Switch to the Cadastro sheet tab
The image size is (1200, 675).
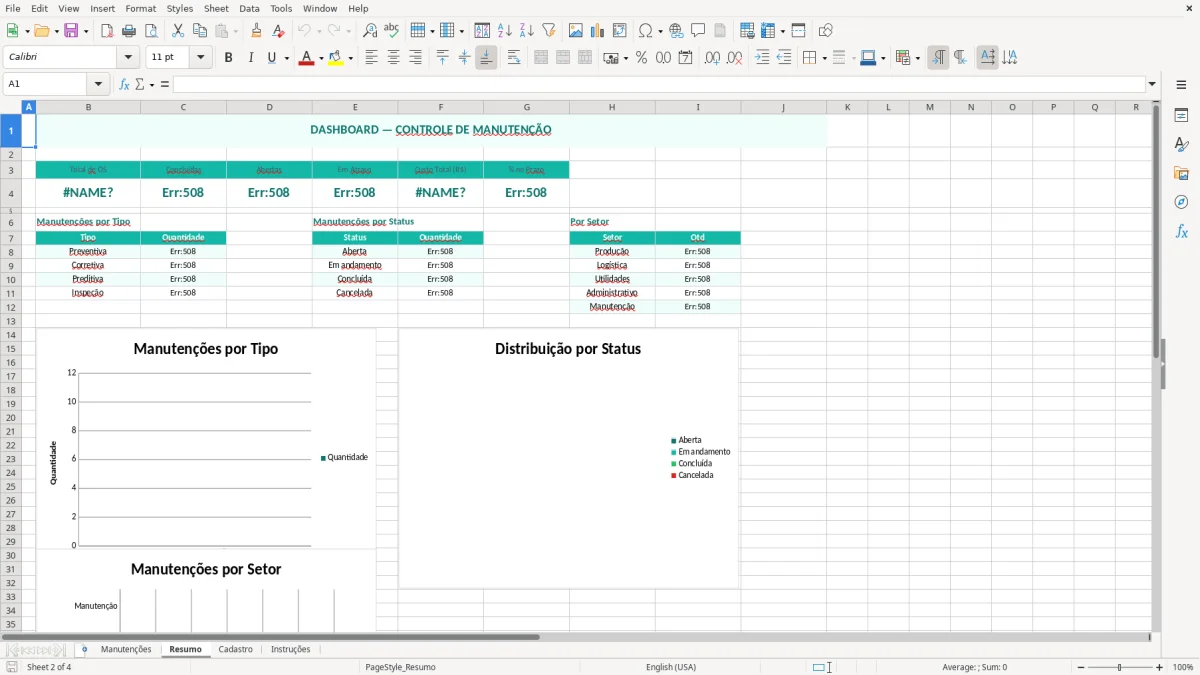tap(235, 650)
